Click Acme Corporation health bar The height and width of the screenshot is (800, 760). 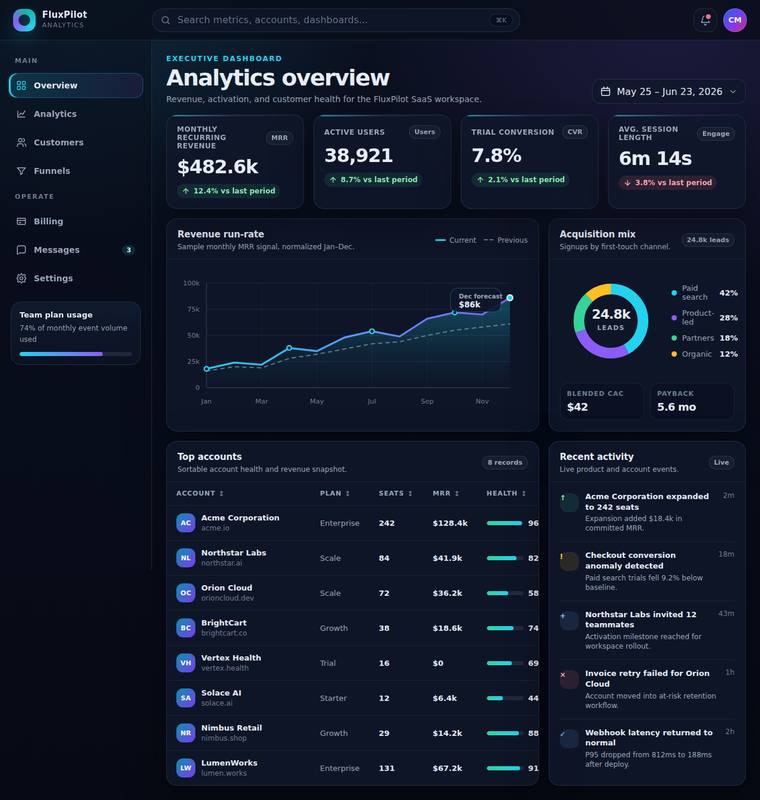(505, 523)
